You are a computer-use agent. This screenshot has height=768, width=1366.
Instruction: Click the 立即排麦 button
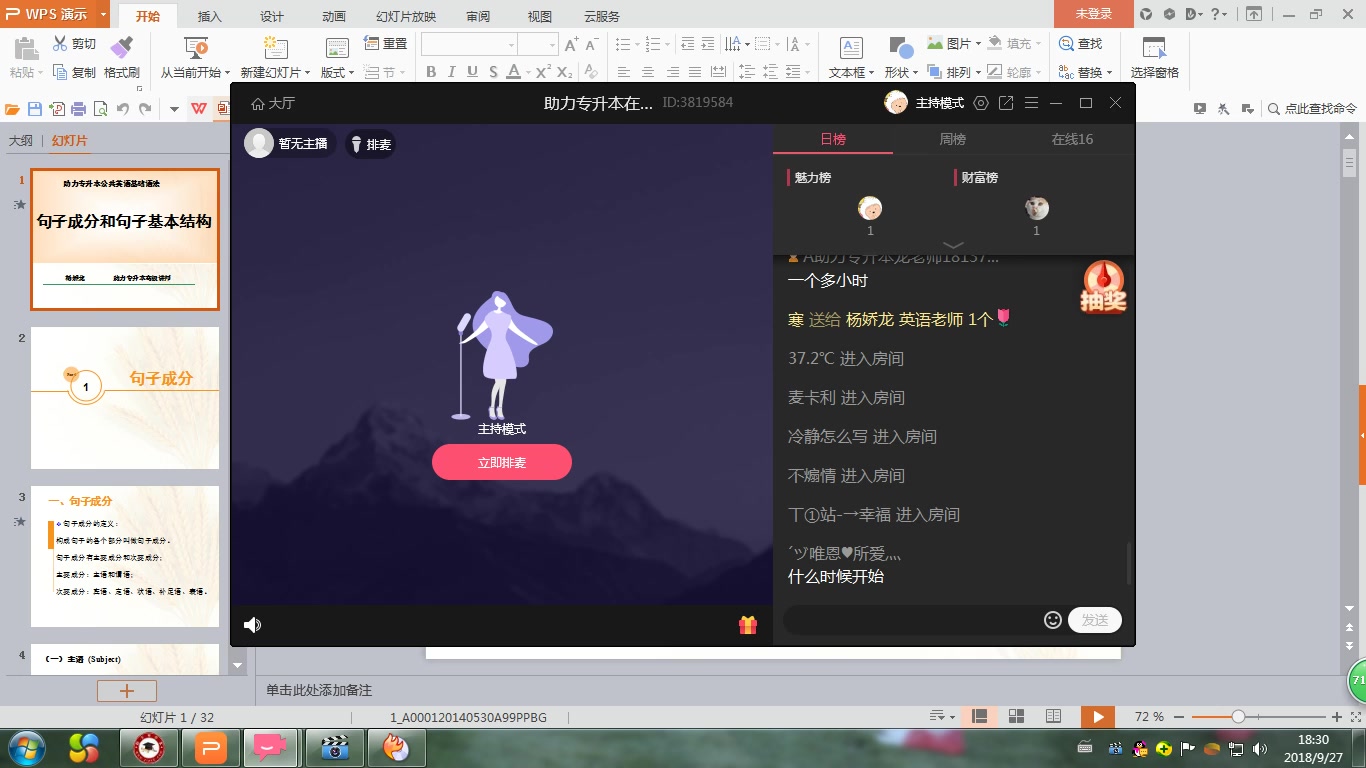502,462
